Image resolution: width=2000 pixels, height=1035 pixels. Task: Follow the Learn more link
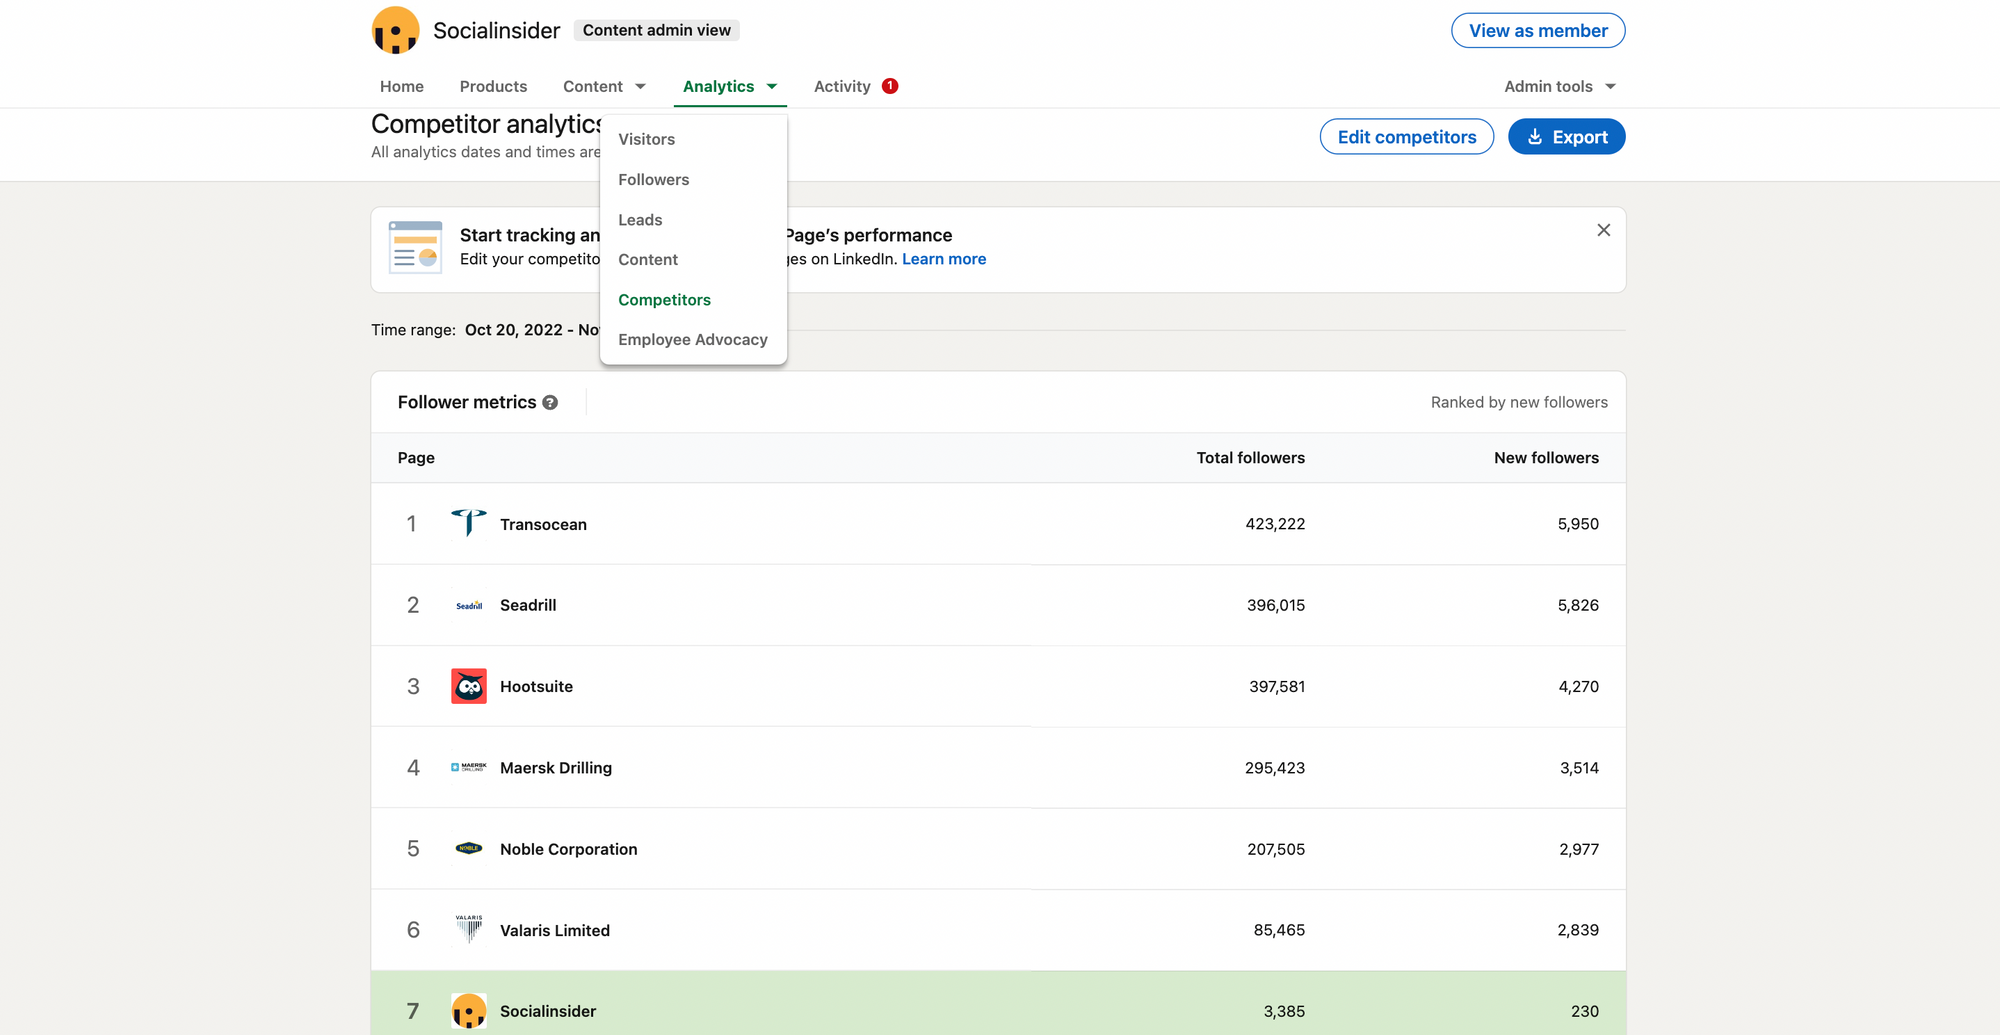(944, 259)
